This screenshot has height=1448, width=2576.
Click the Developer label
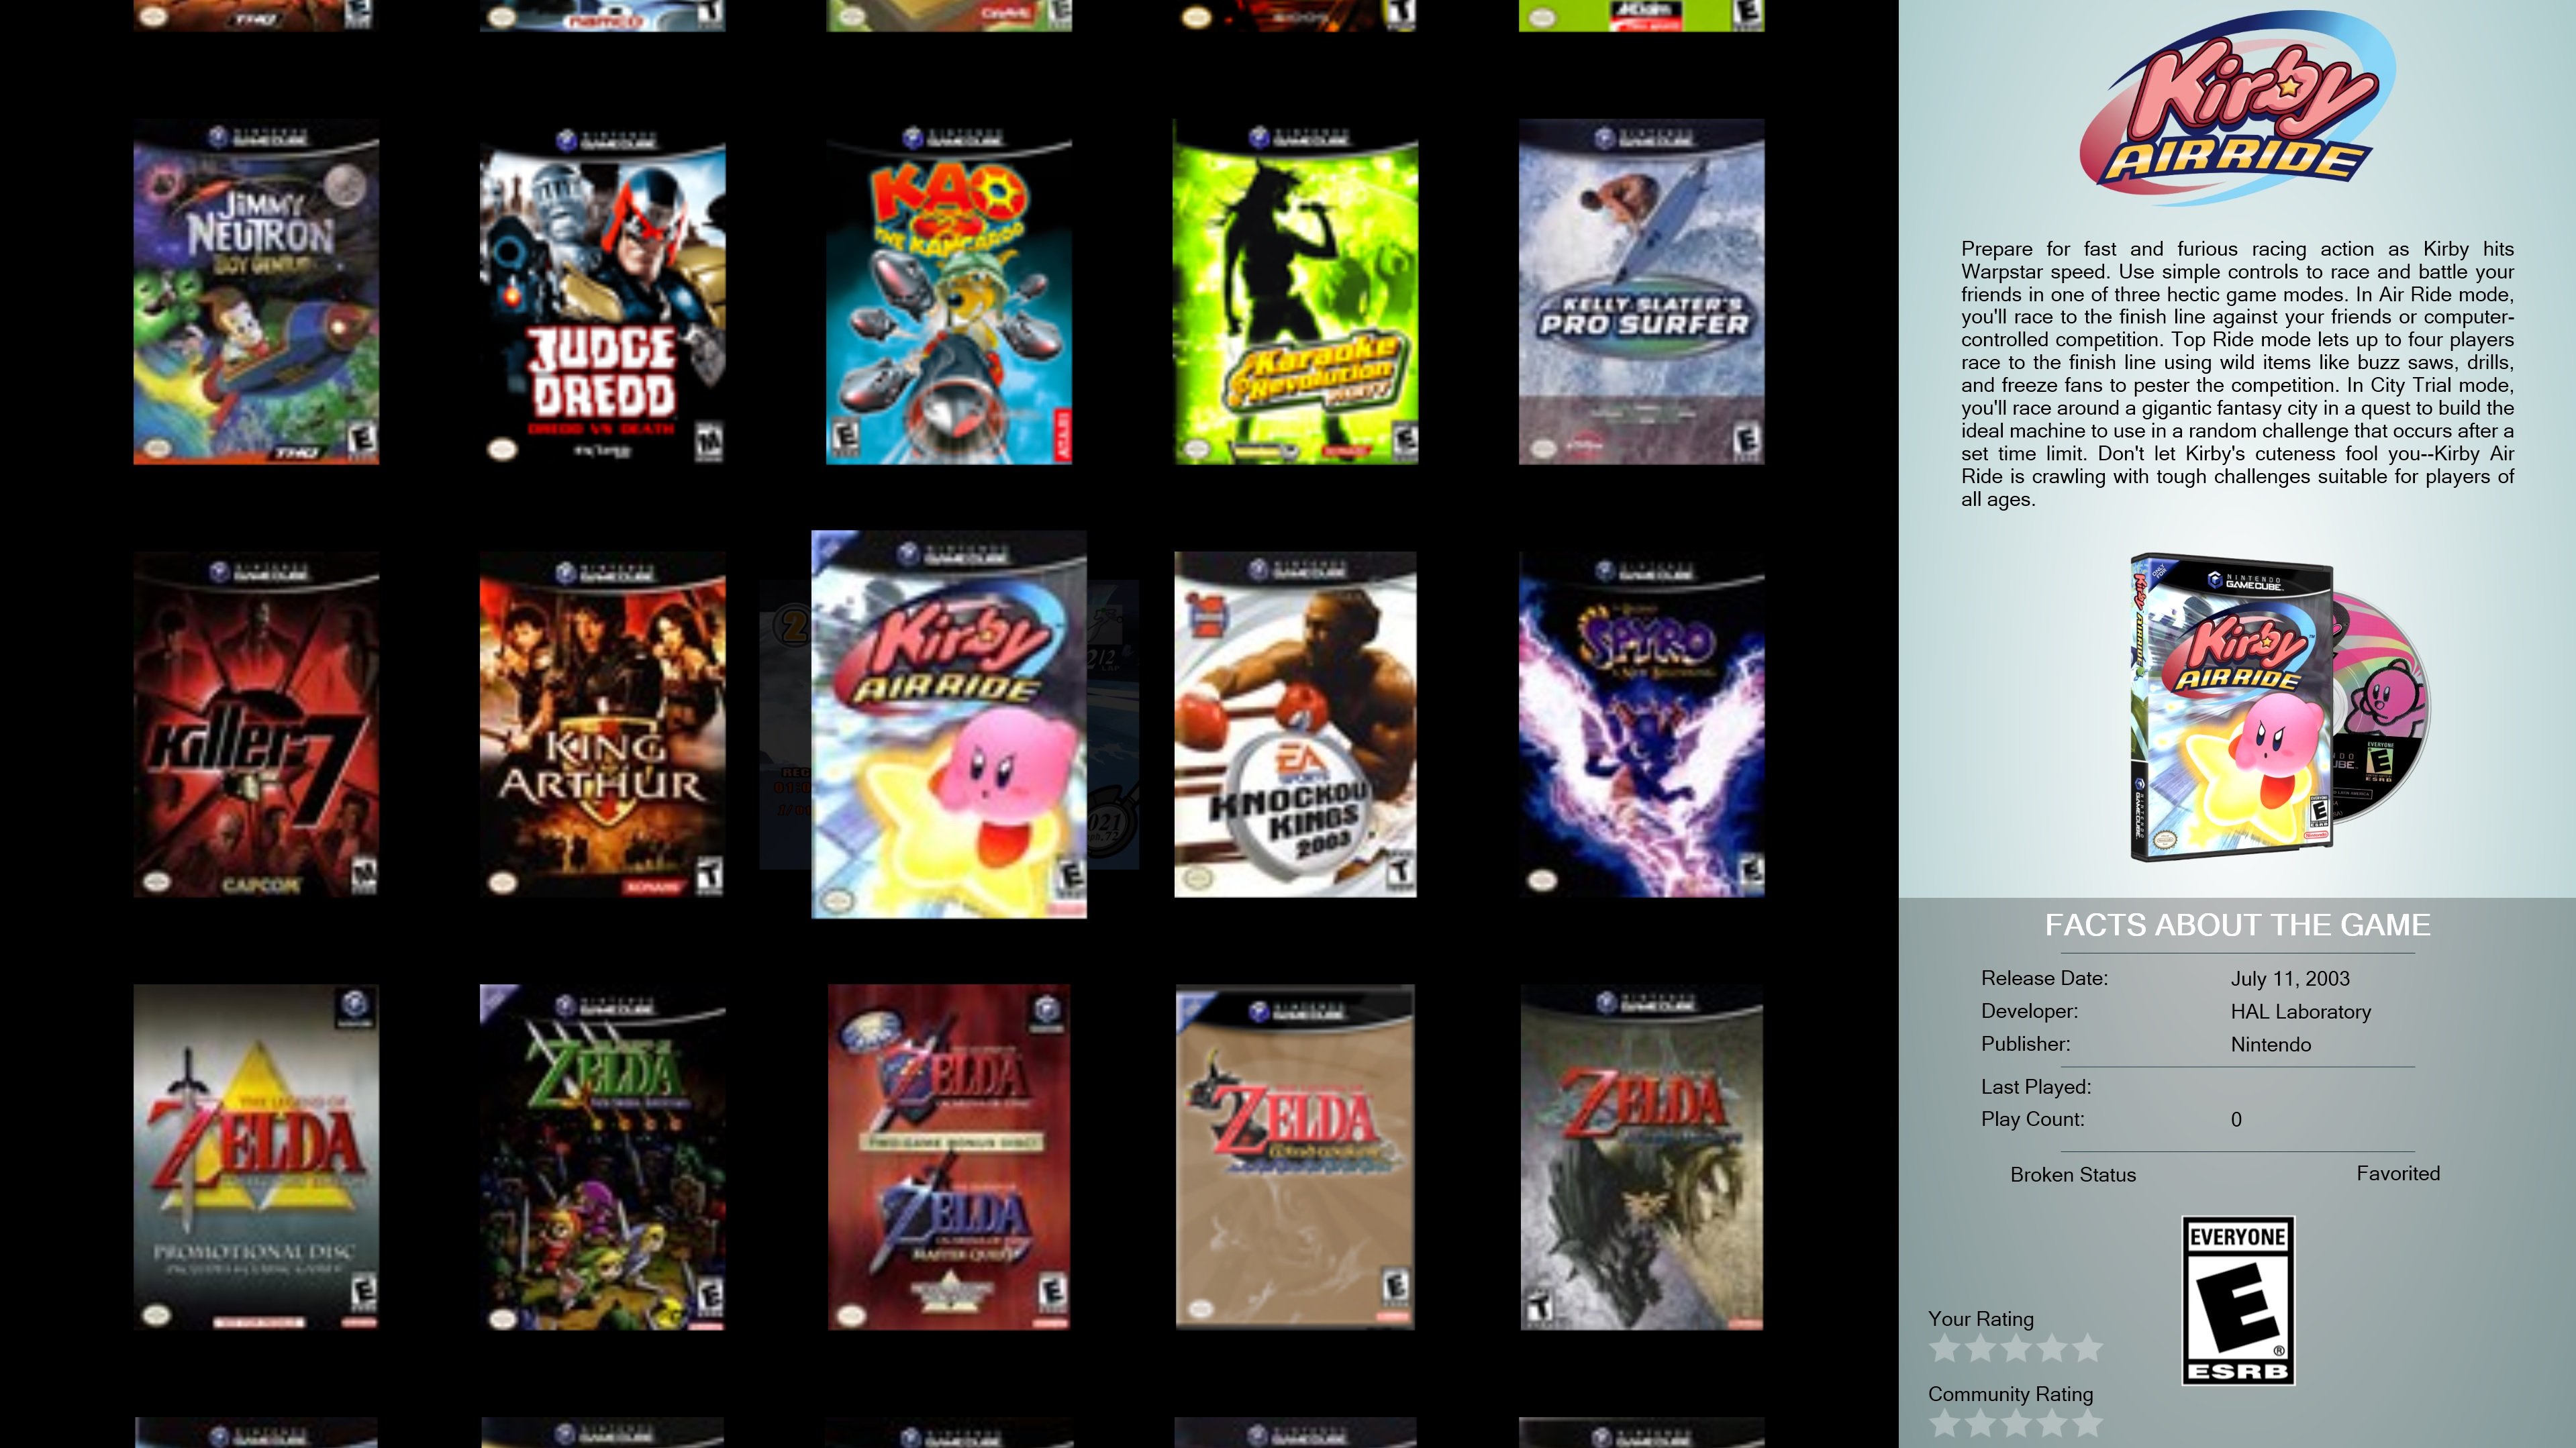point(2029,1012)
